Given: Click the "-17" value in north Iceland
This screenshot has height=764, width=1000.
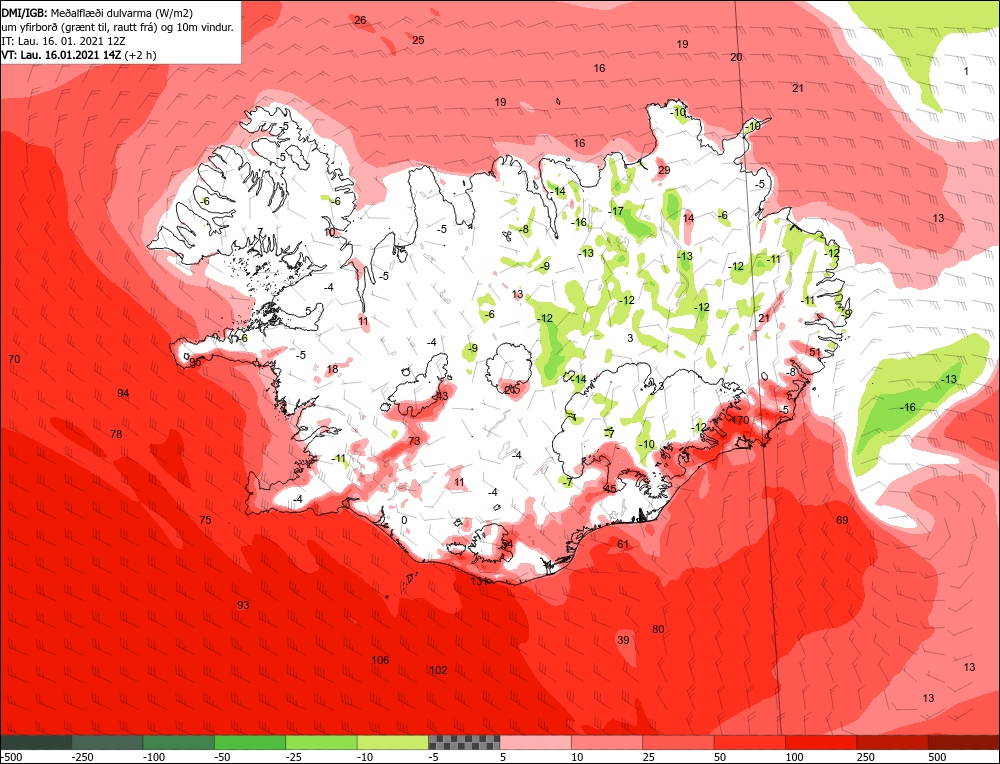Looking at the screenshot, I should pos(616,211).
